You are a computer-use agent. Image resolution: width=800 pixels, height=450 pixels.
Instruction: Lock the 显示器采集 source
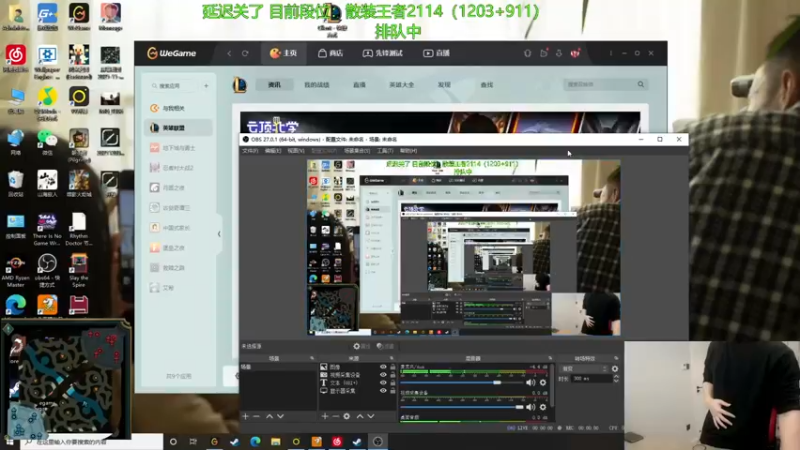point(393,391)
